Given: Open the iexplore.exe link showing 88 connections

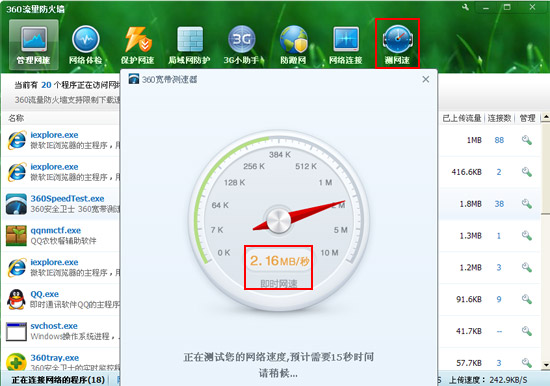Looking at the screenshot, I should (x=54, y=135).
